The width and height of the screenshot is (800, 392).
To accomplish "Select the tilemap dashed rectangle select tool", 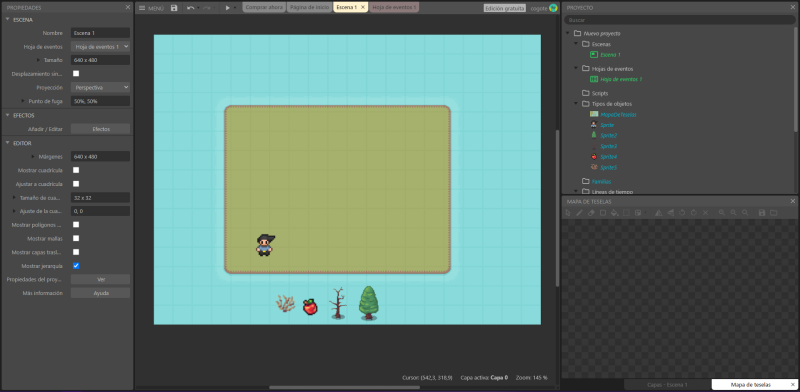I will pyautogui.click(x=626, y=212).
